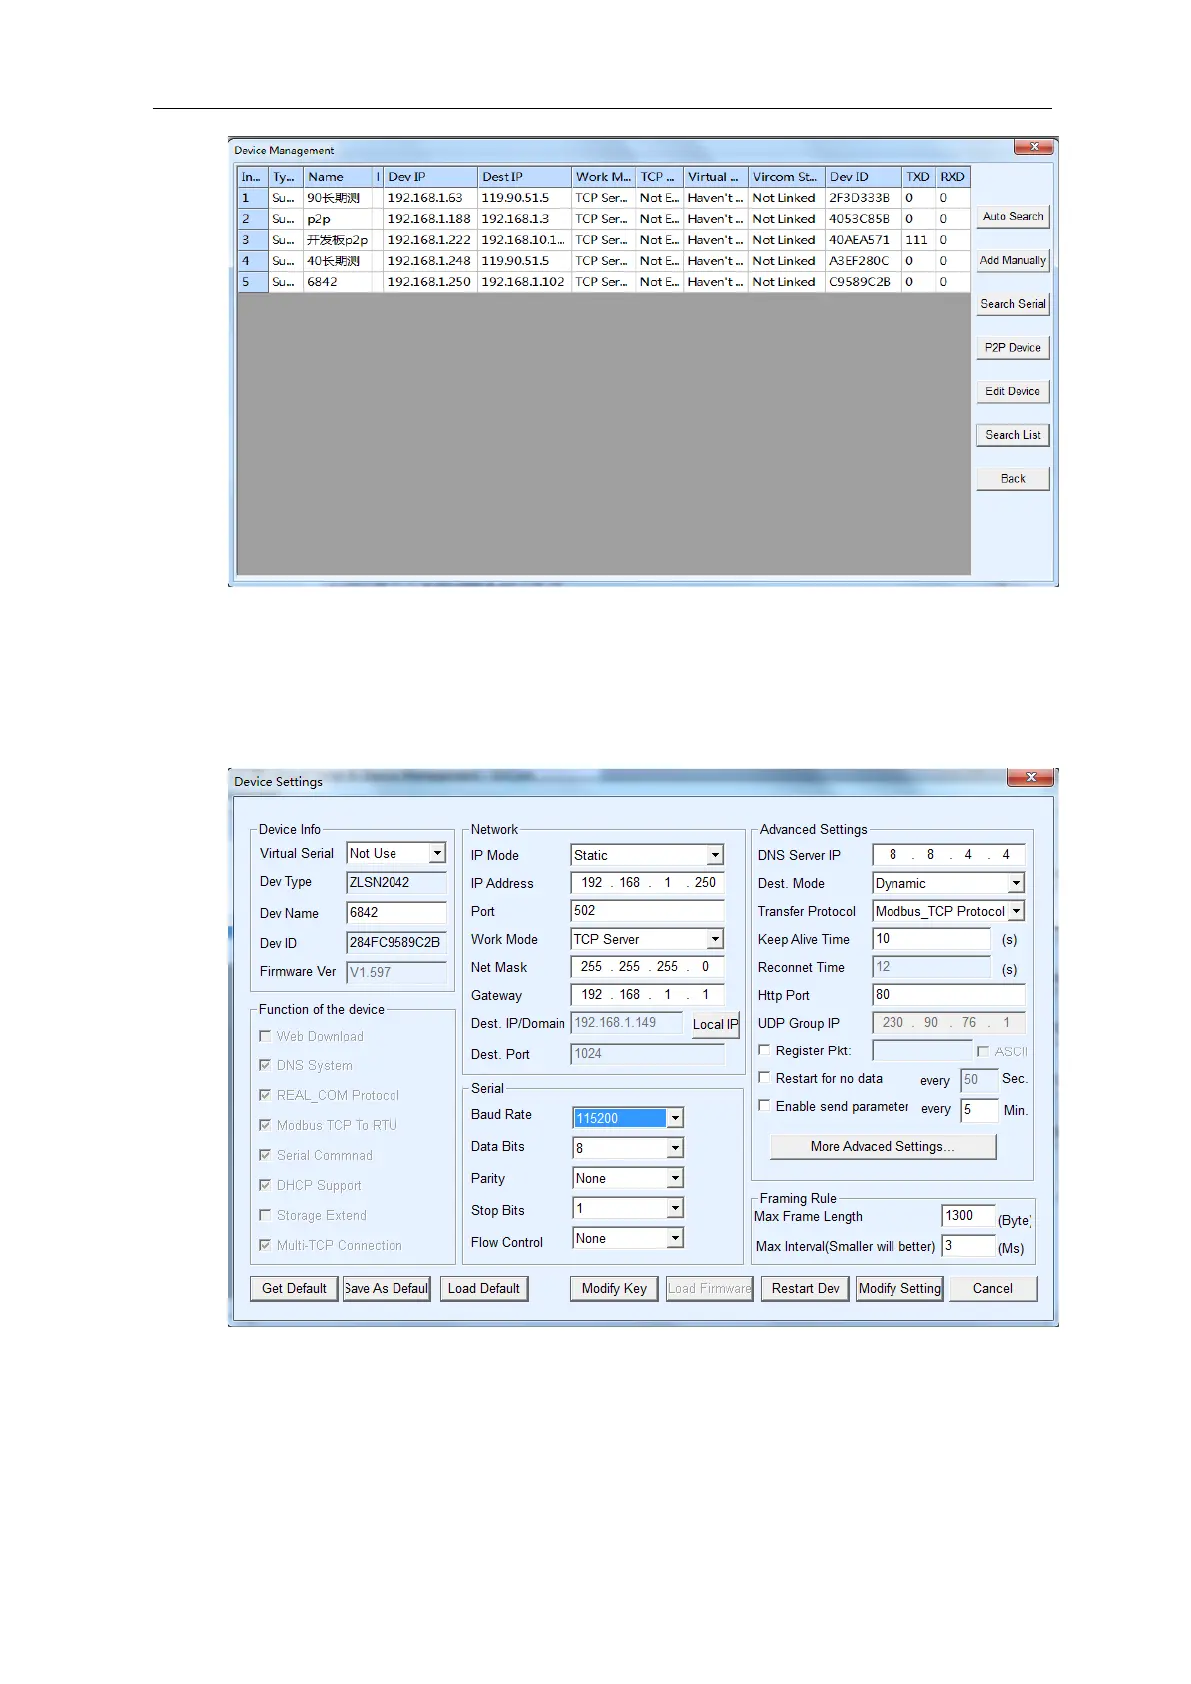Select the 6842 device row
The width and height of the screenshot is (1191, 1684).
click(x=603, y=282)
